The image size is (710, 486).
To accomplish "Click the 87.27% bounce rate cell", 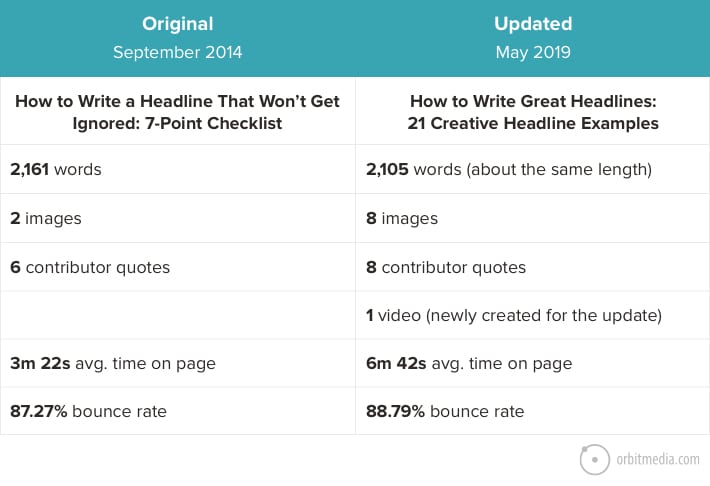I will point(178,411).
